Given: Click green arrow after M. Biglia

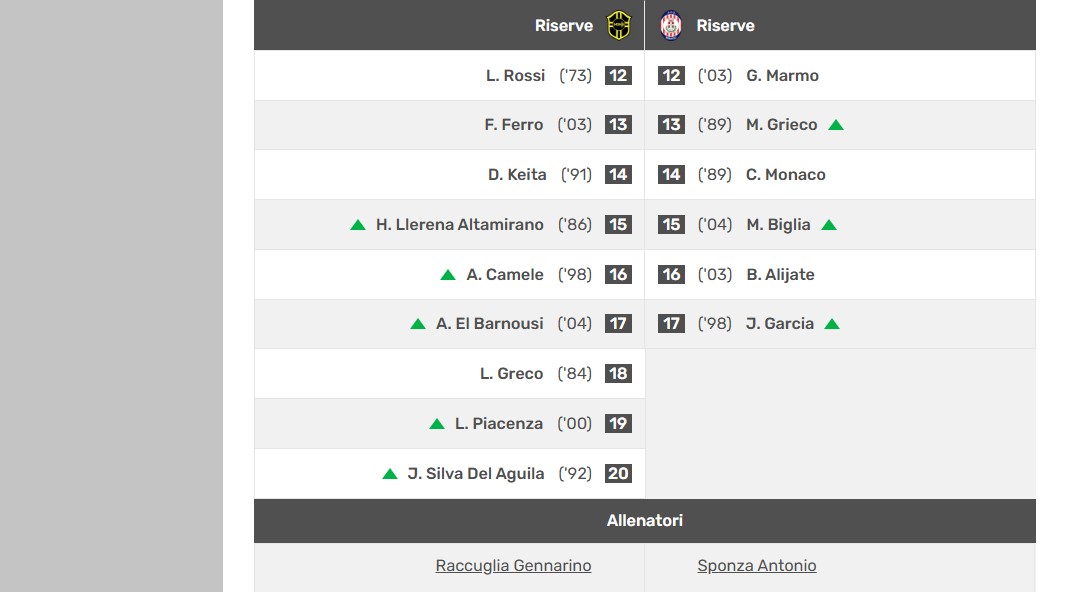Looking at the screenshot, I should coord(829,225).
